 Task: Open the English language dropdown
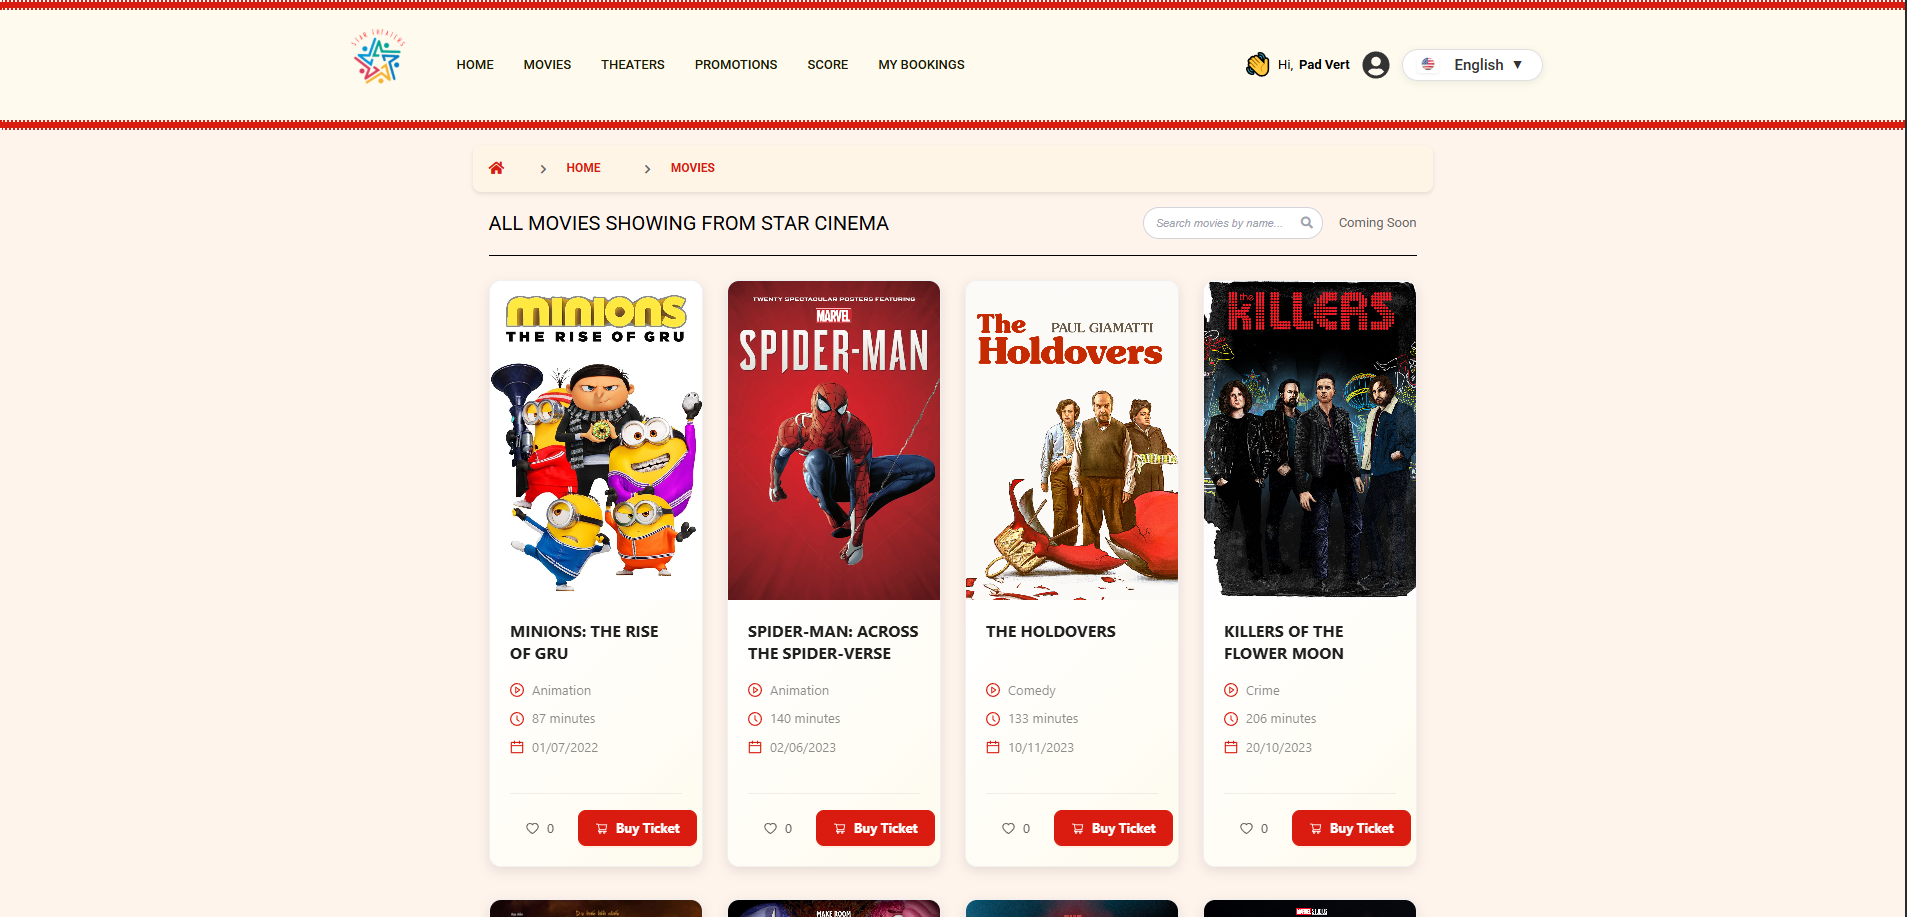[1472, 65]
